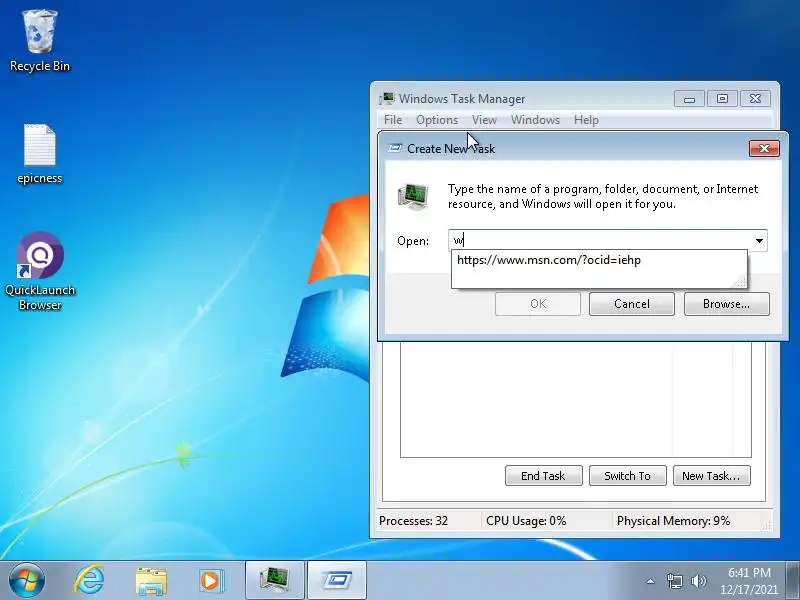
Task: Click the computer icon in Create New Task dialog
Action: point(413,196)
